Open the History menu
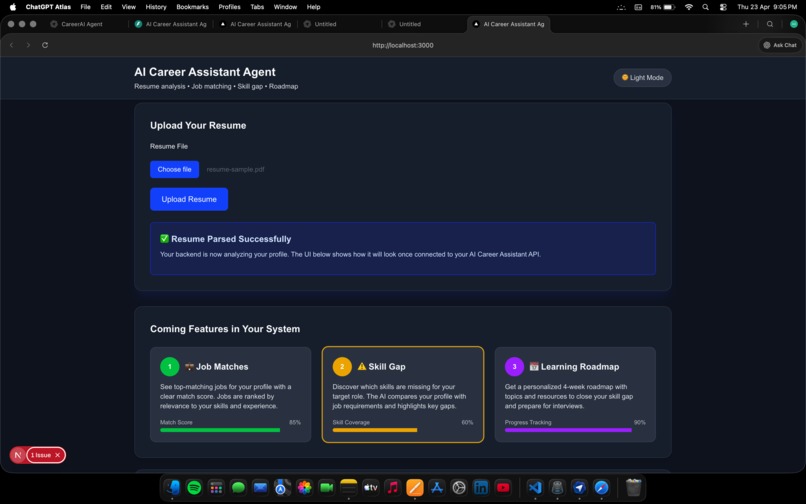Viewport: 806px width, 504px height. tap(156, 7)
